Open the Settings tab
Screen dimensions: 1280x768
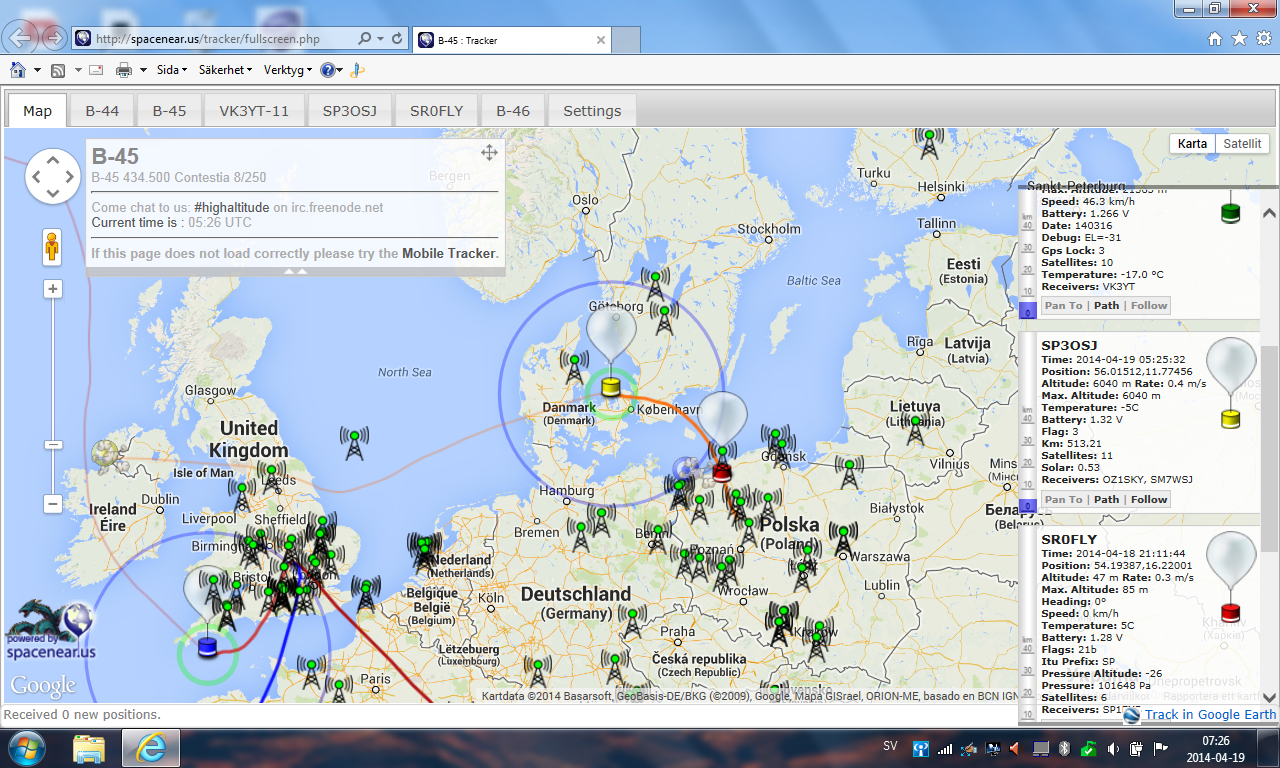[x=592, y=111]
